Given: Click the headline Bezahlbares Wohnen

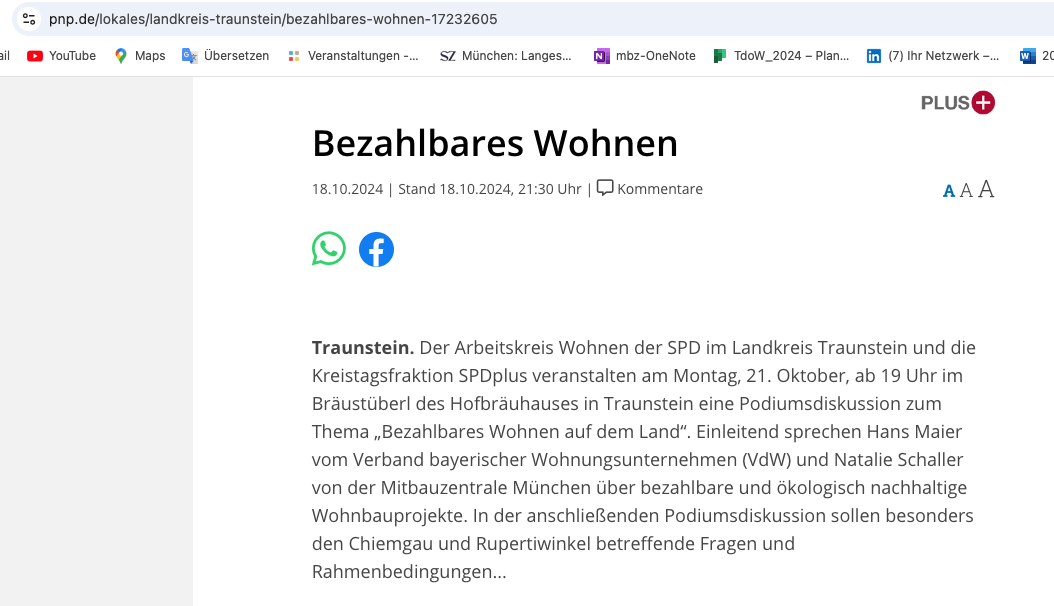Looking at the screenshot, I should (x=495, y=143).
